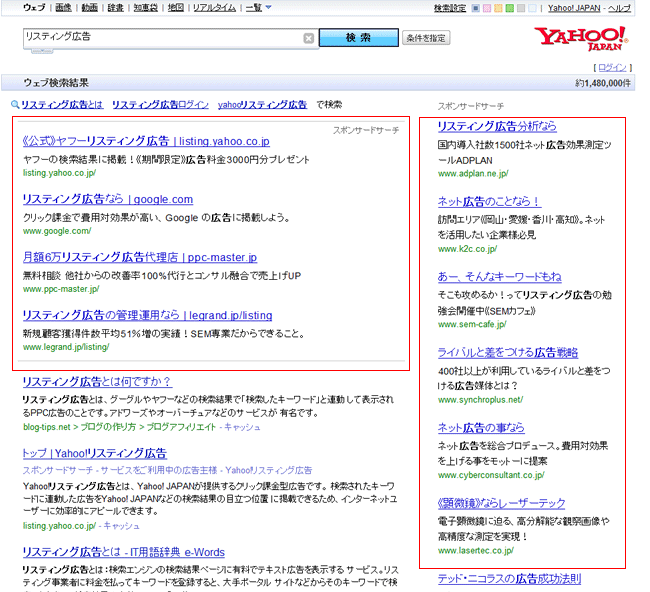Open the ライバルと差をつける広告戦略 sidebar ad
650x592 pixels.
pyautogui.click(x=508, y=352)
